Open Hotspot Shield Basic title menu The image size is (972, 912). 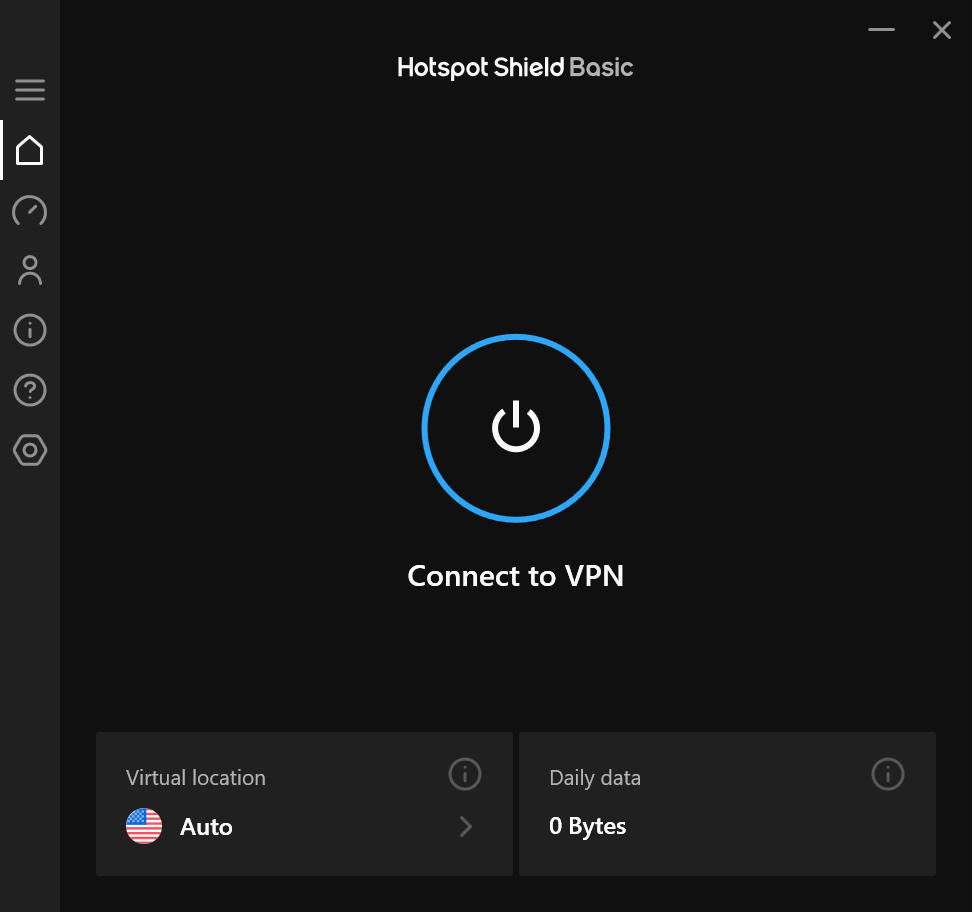click(x=515, y=67)
